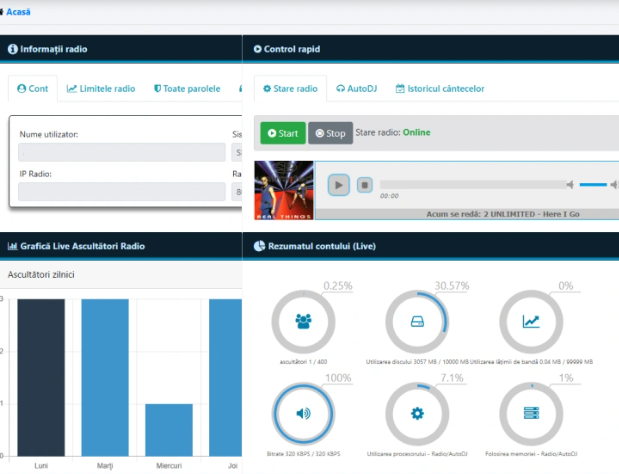Click the gear icon beside Stare radio

coord(267,89)
